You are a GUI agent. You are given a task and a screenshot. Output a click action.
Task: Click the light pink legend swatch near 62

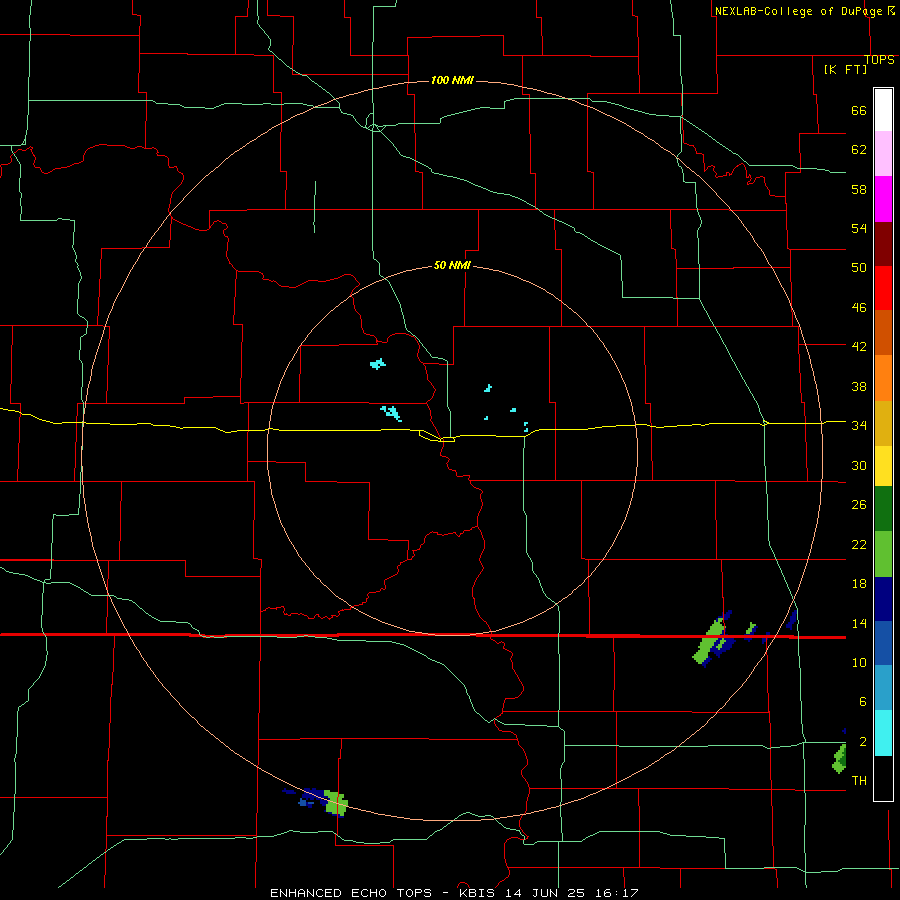point(883,153)
